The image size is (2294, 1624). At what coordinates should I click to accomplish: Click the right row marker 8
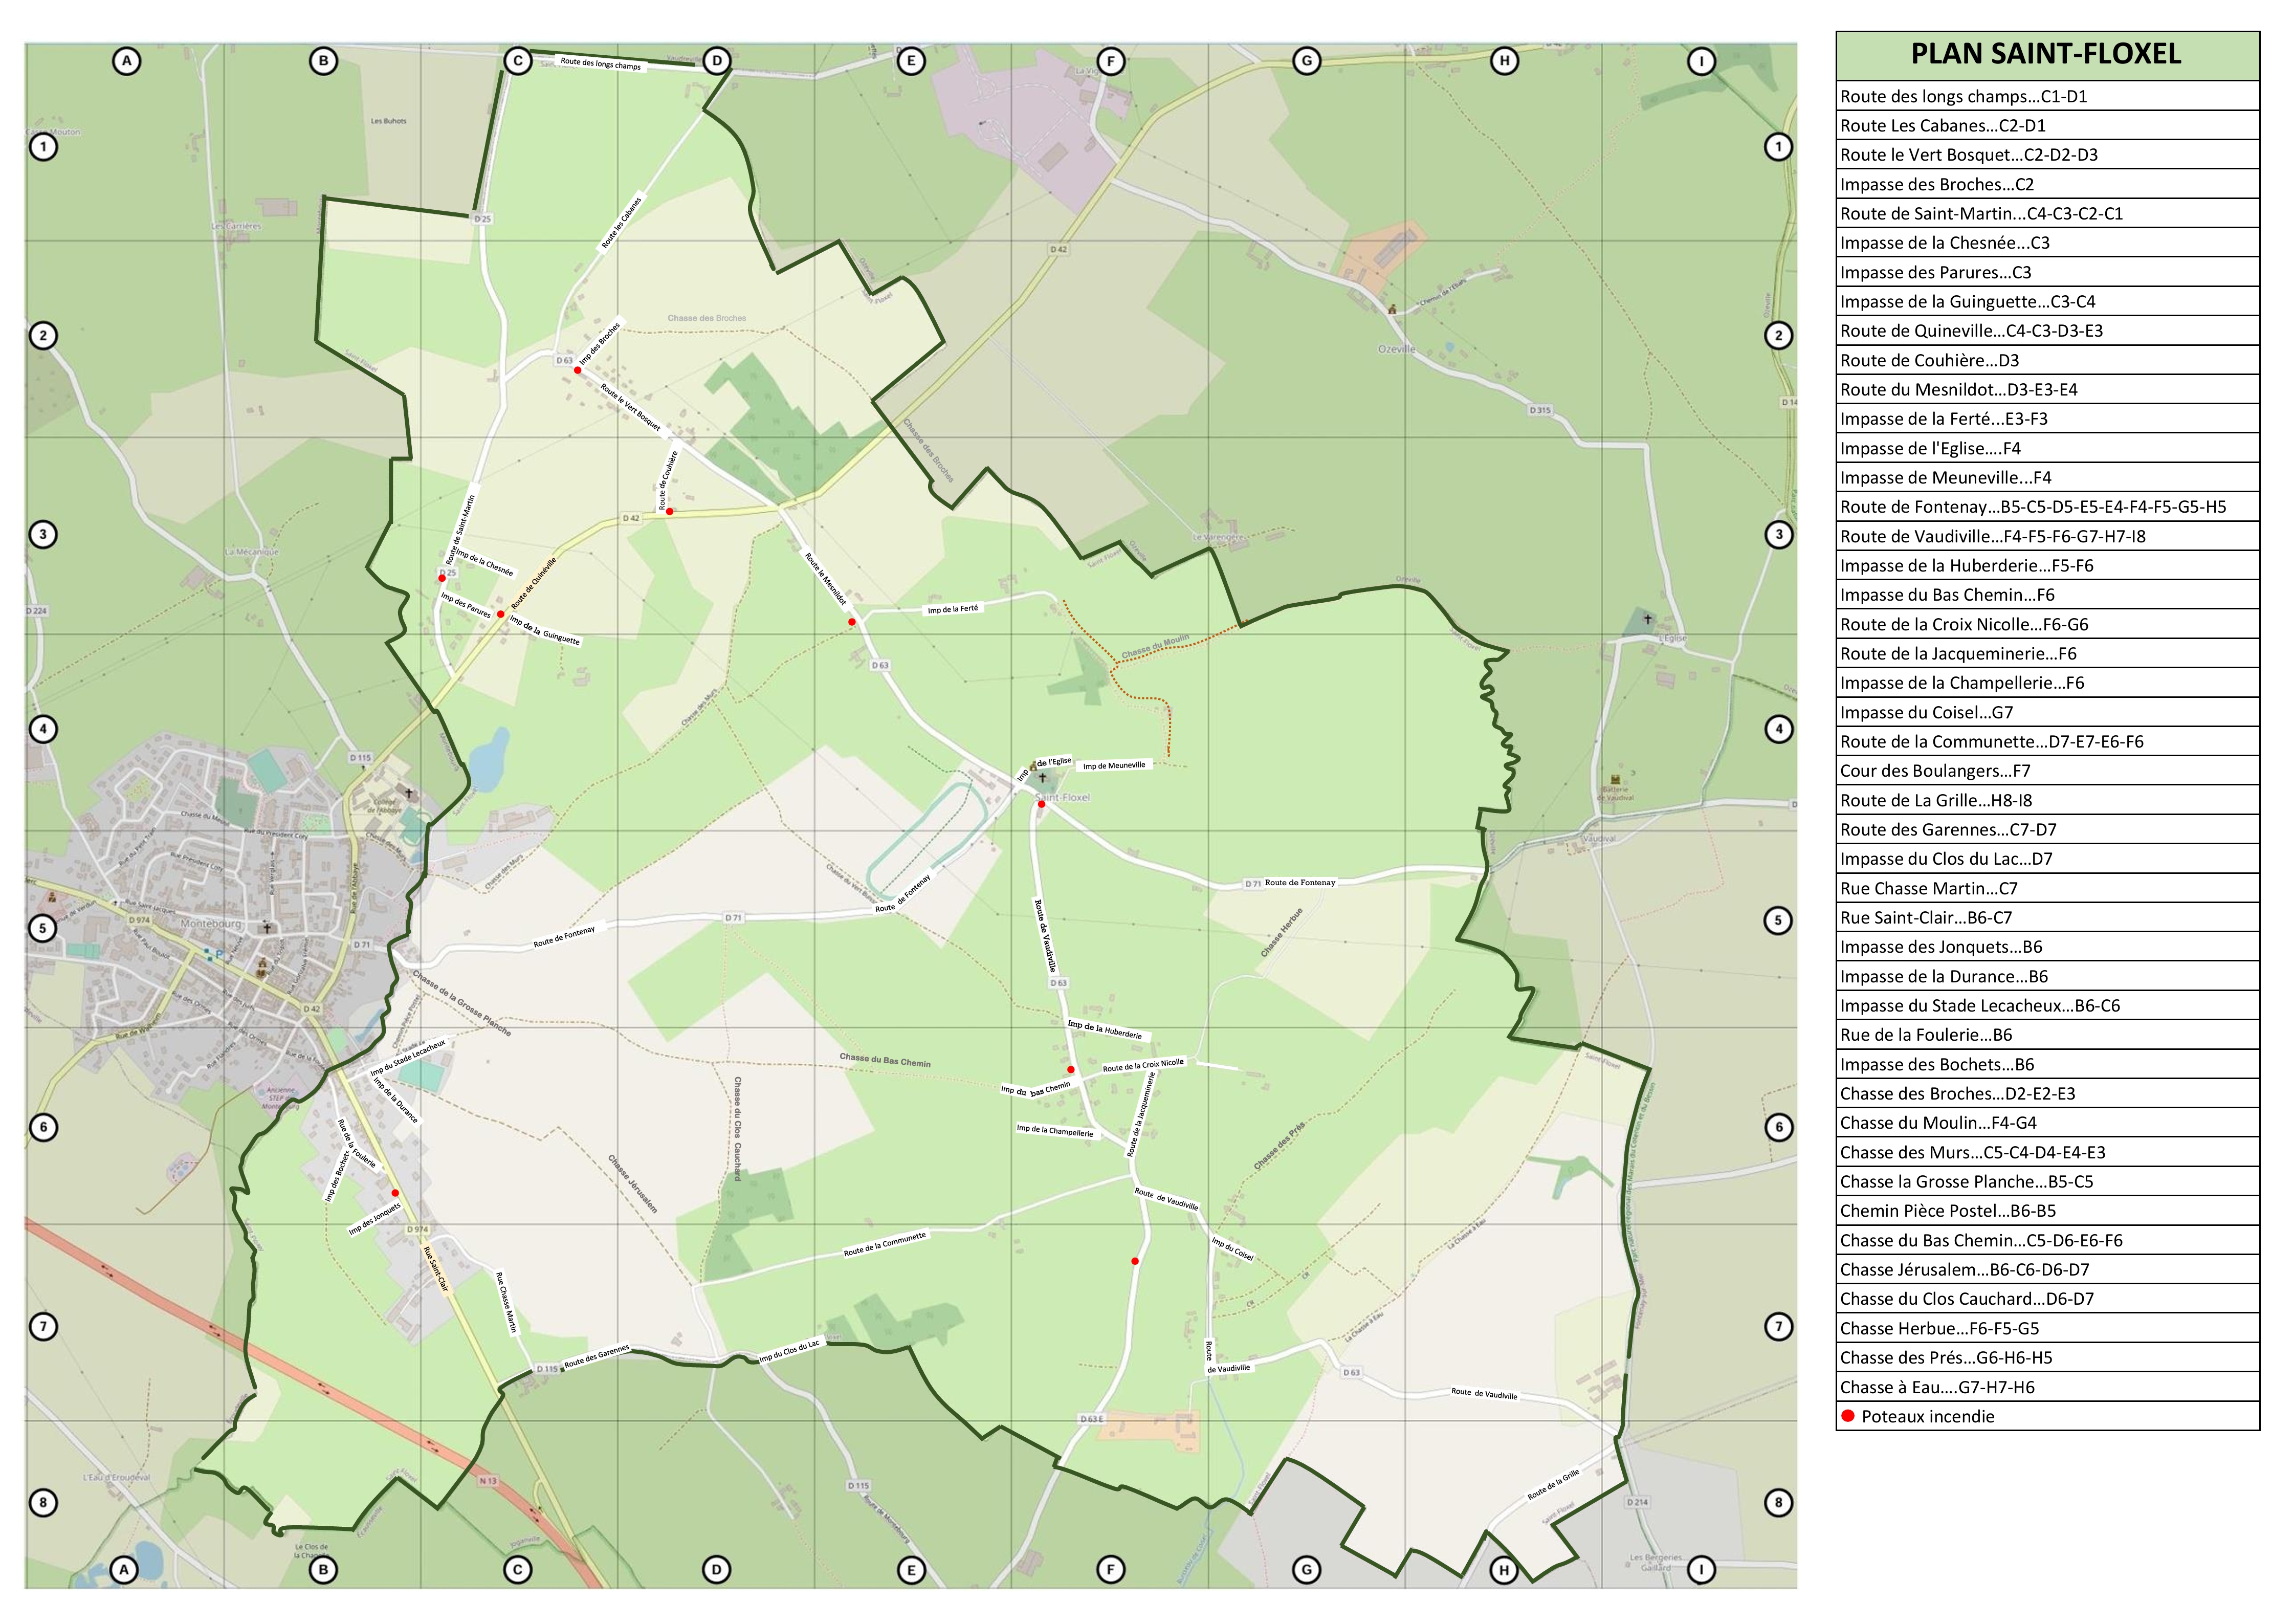point(1778,1501)
